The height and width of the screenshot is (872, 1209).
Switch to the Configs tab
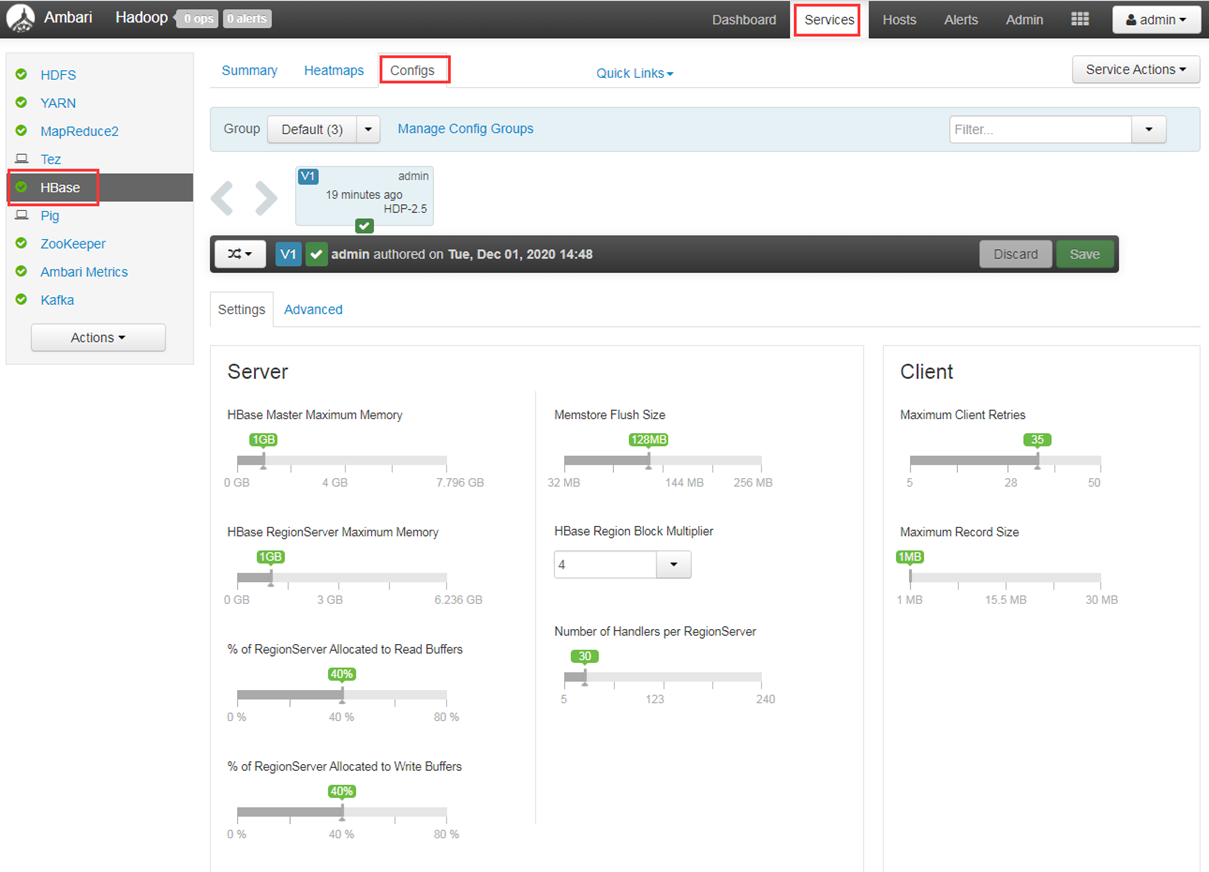[x=413, y=70]
